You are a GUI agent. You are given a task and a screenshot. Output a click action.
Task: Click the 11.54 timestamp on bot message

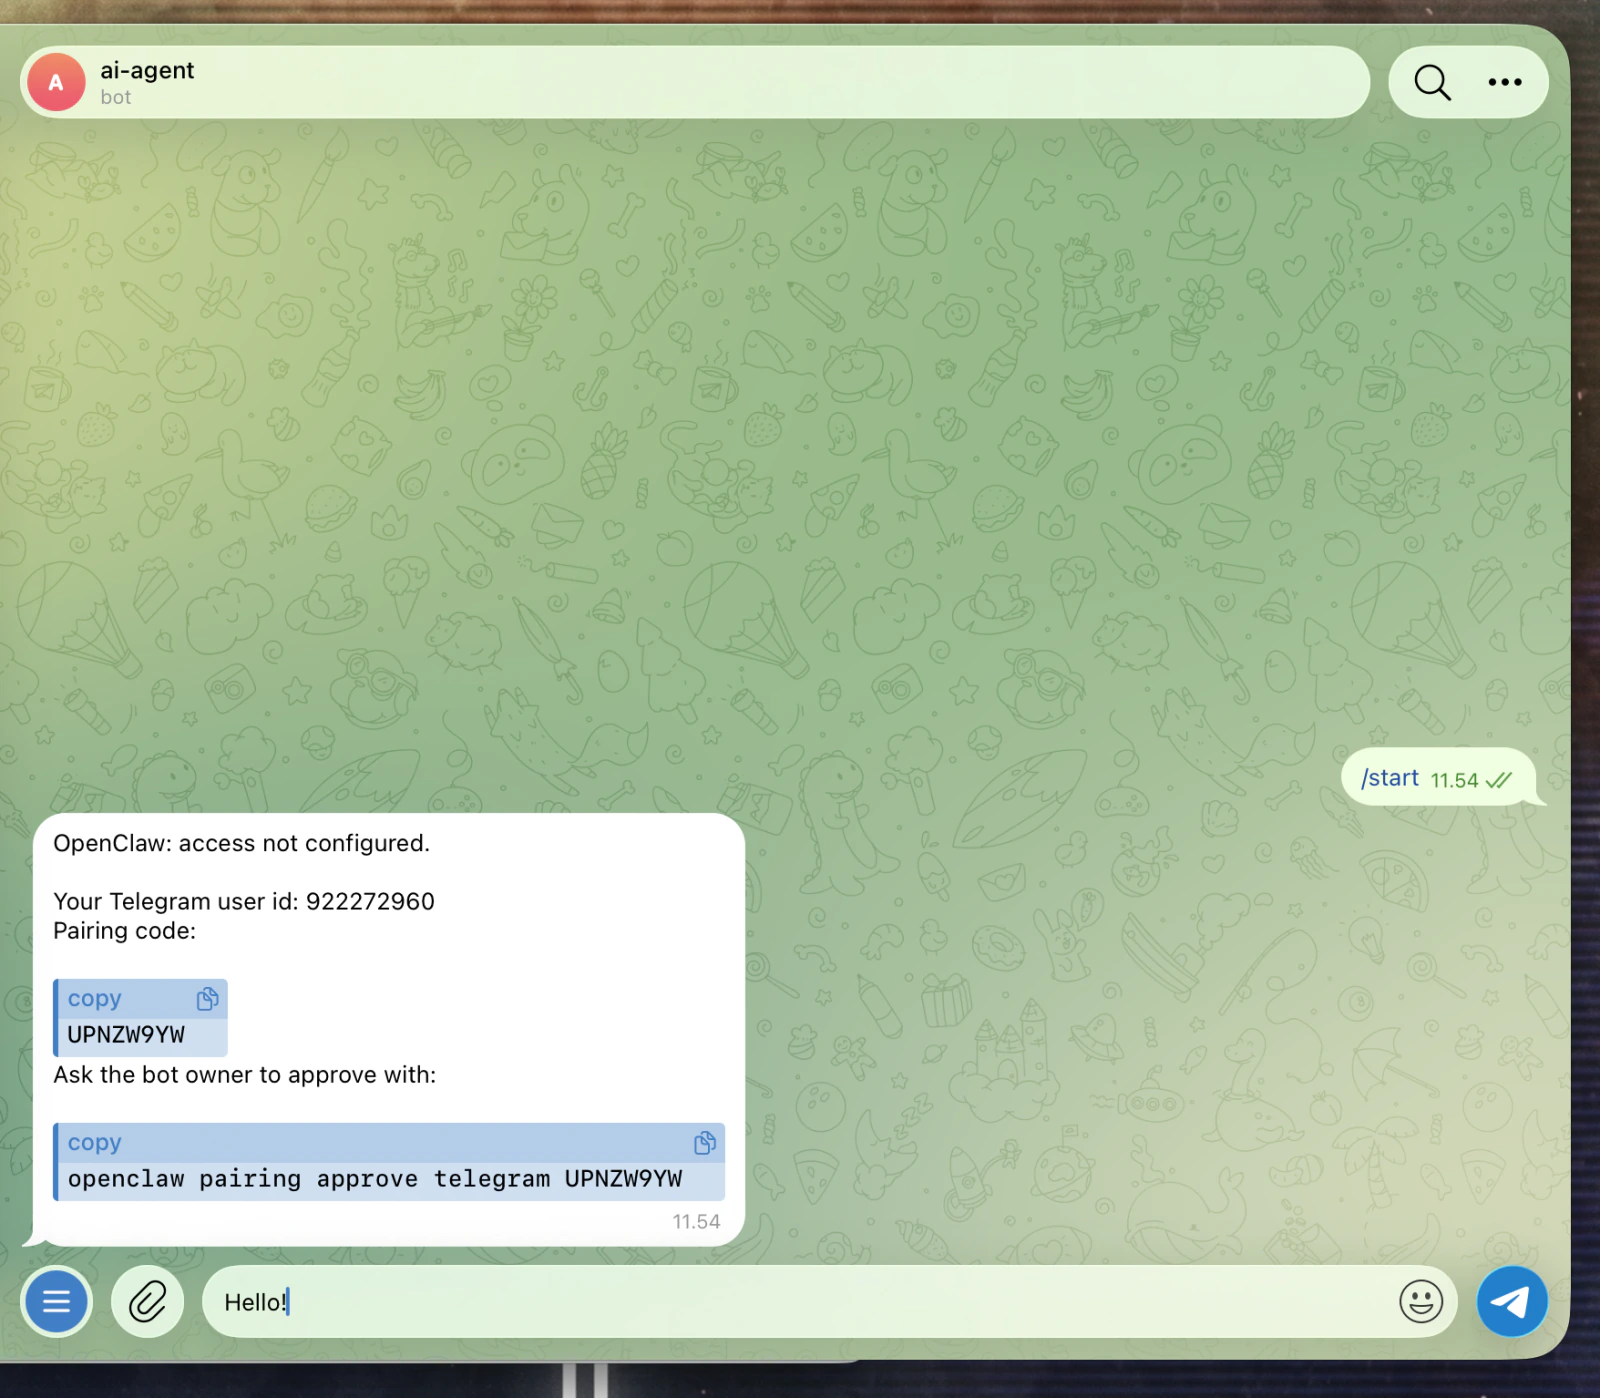click(x=696, y=1221)
